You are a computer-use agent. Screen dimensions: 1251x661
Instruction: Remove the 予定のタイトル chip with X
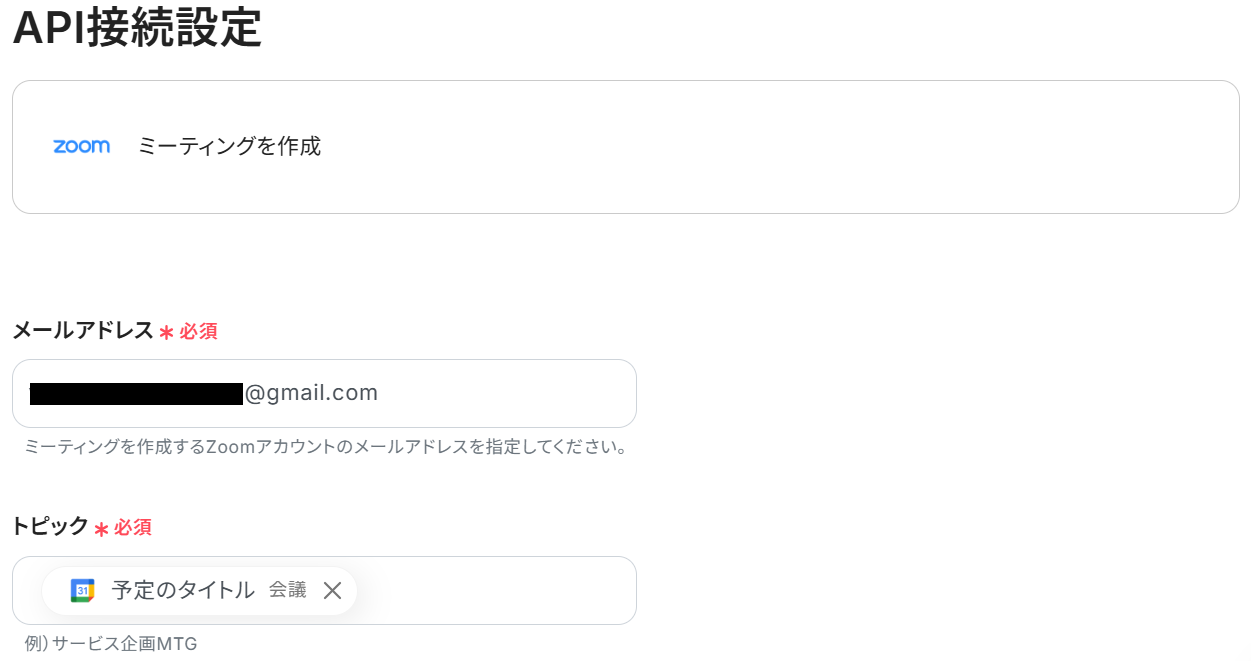tap(333, 590)
